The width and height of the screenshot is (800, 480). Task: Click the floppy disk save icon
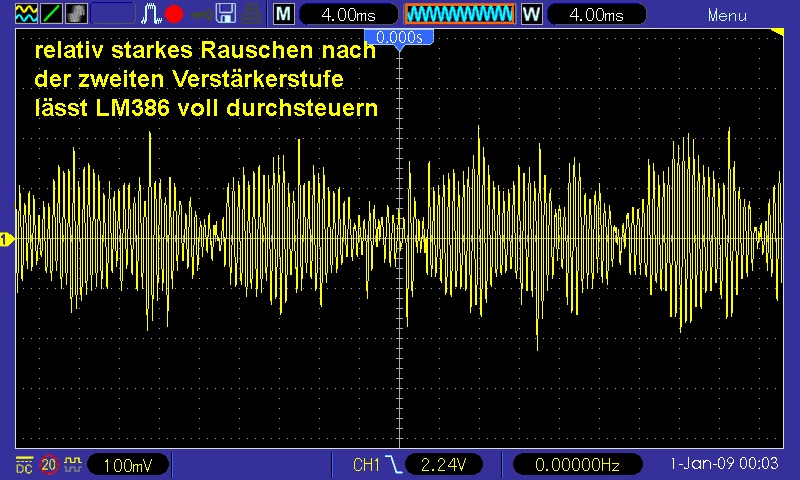pyautogui.click(x=226, y=14)
